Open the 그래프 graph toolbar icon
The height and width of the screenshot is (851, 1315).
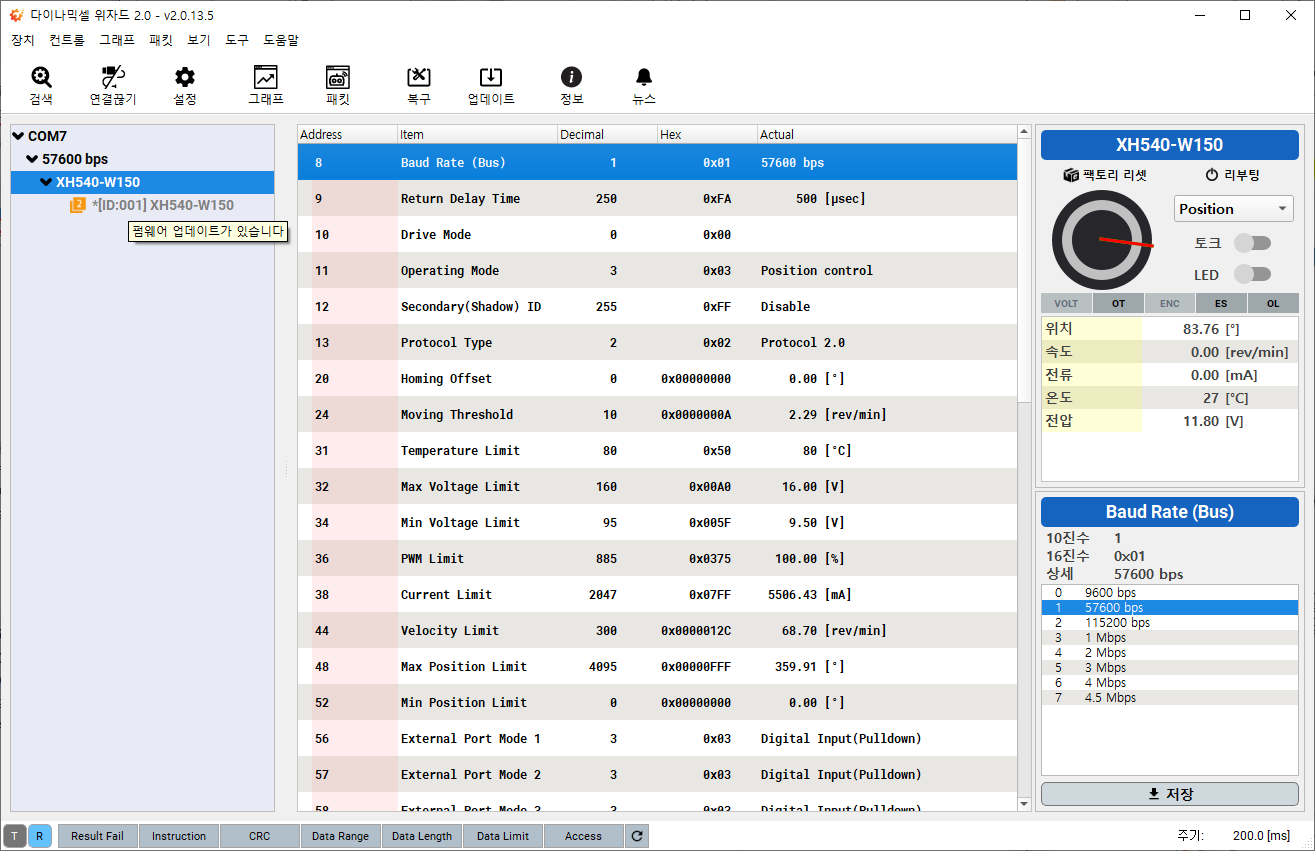pyautogui.click(x=266, y=78)
